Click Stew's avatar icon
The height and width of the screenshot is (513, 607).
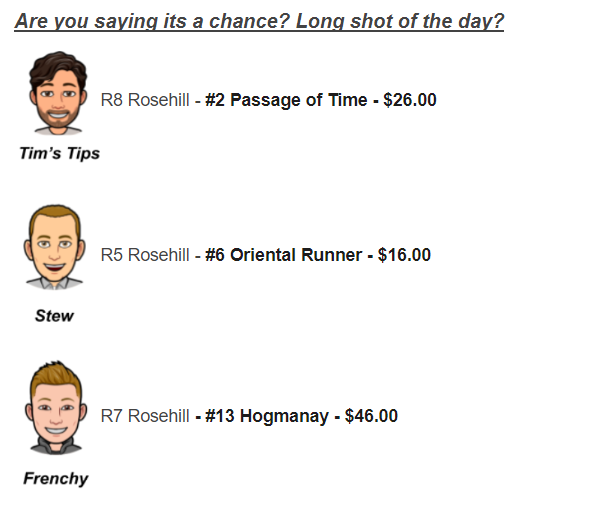[x=54, y=247]
